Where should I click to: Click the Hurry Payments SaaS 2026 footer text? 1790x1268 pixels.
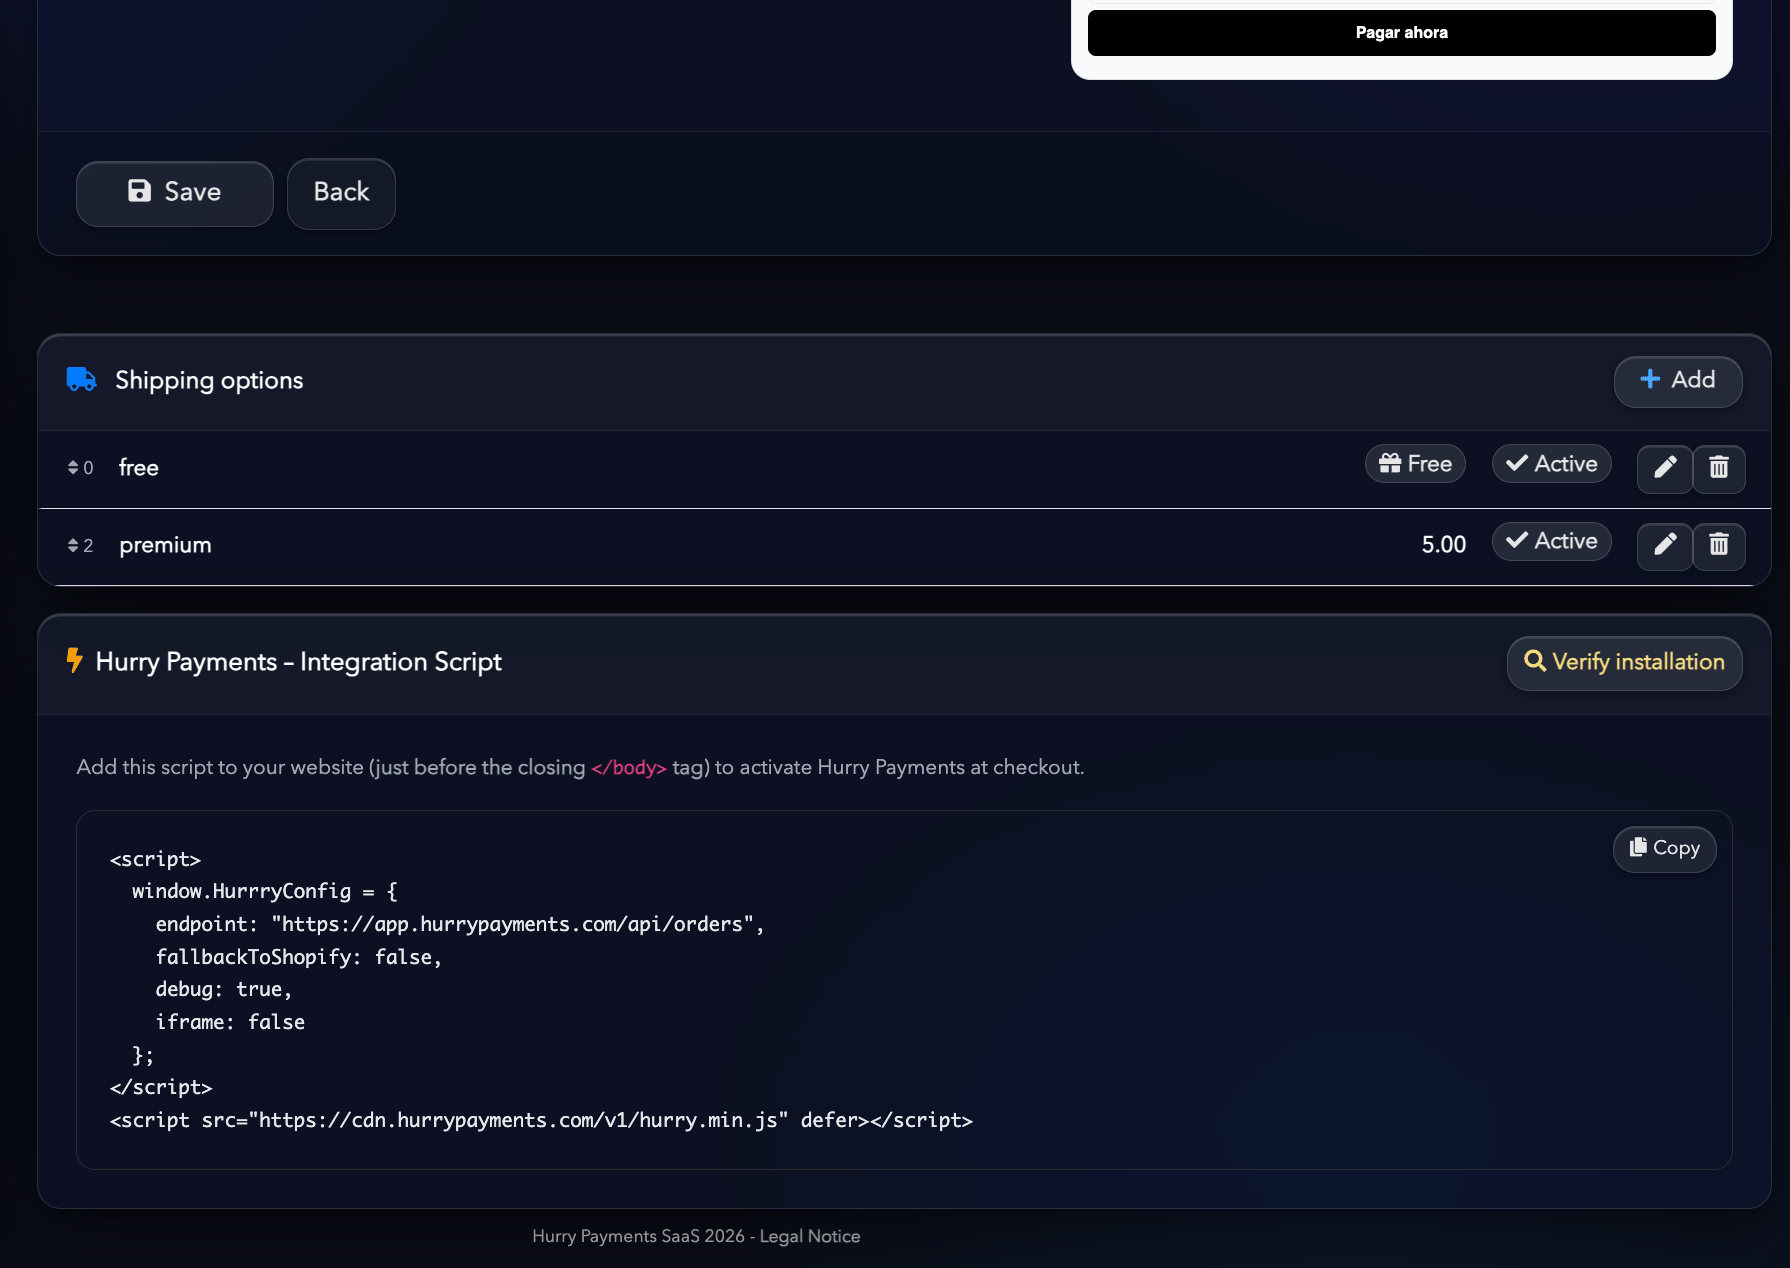[x=638, y=1237]
